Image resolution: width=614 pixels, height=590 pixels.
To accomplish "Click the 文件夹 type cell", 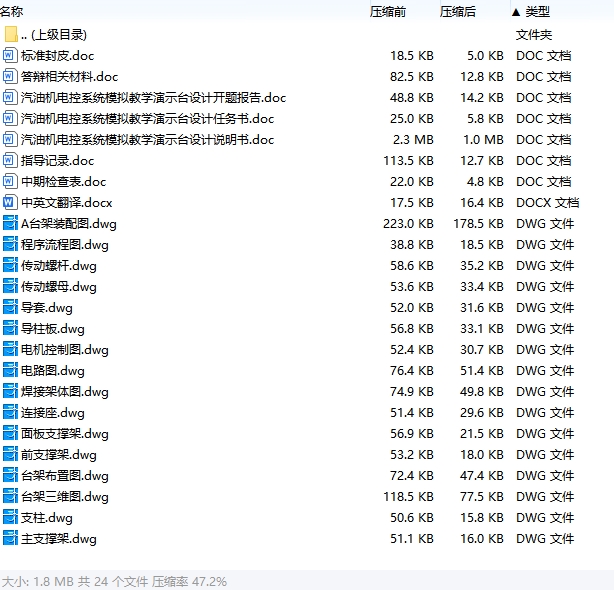I will (x=534, y=35).
